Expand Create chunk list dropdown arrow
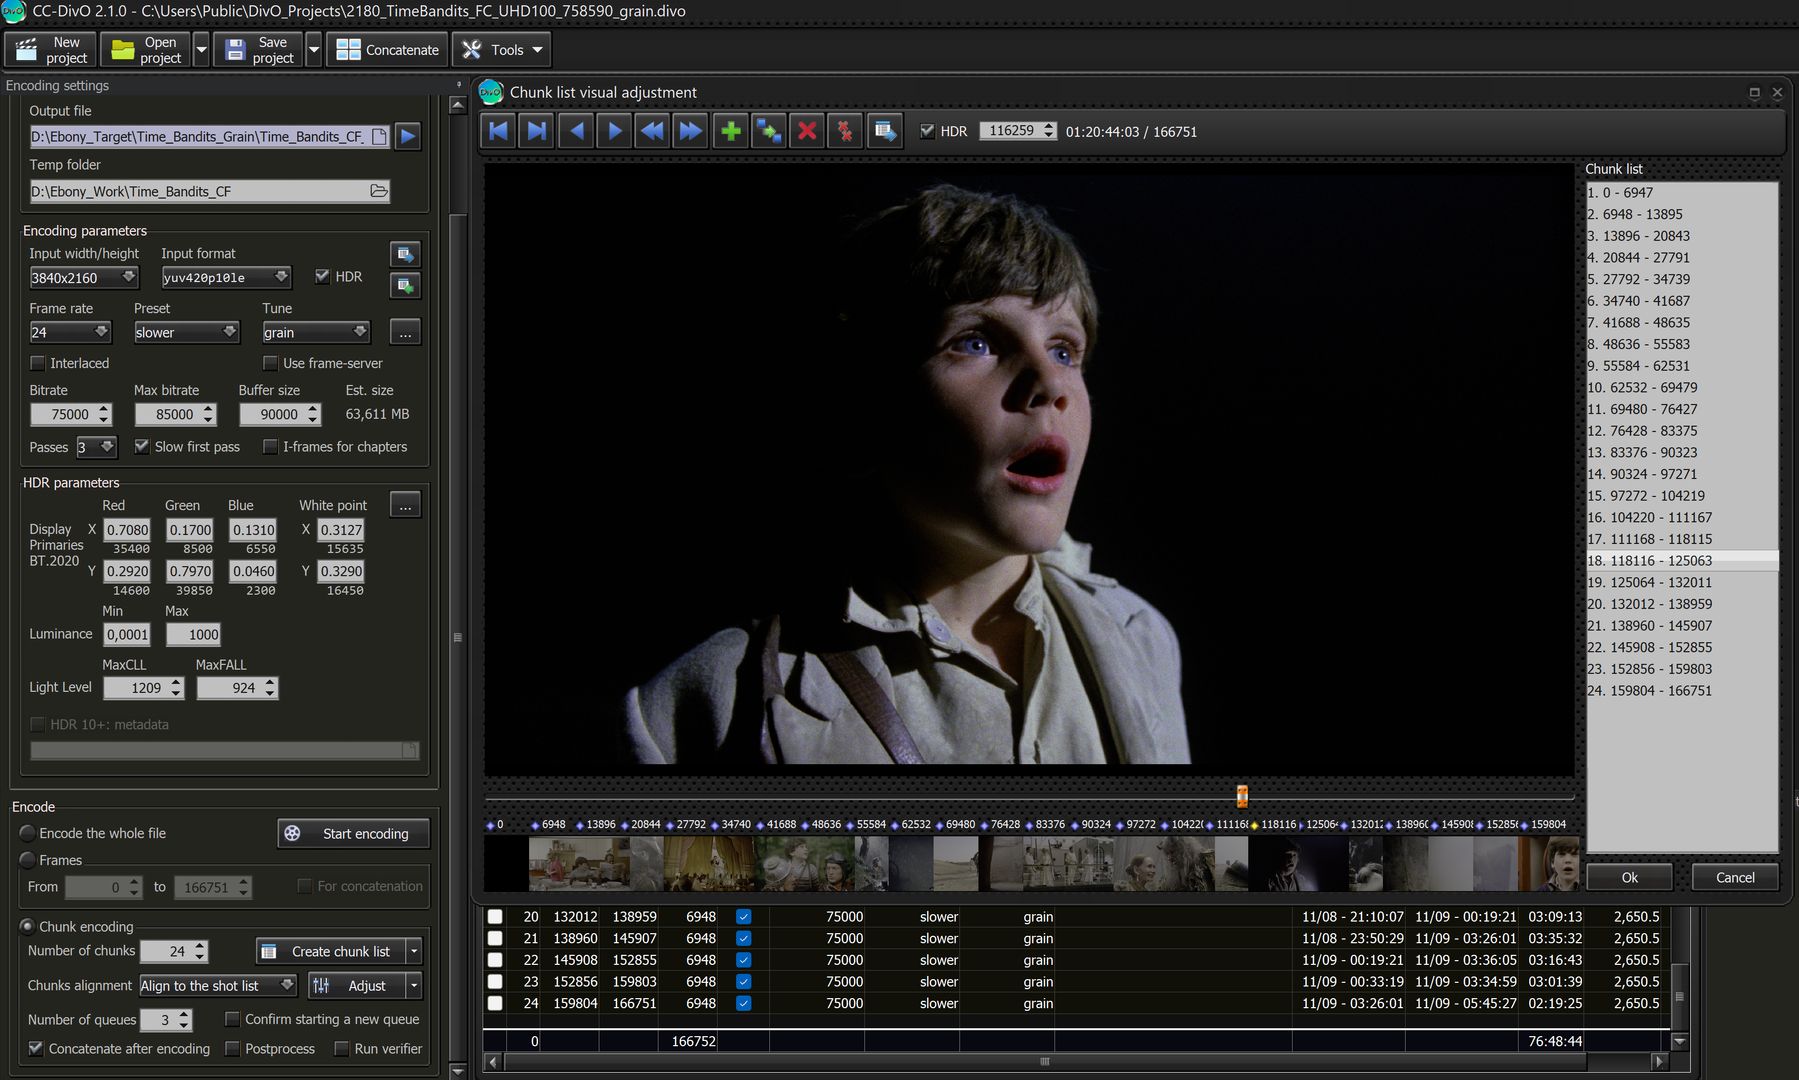 pyautogui.click(x=414, y=951)
